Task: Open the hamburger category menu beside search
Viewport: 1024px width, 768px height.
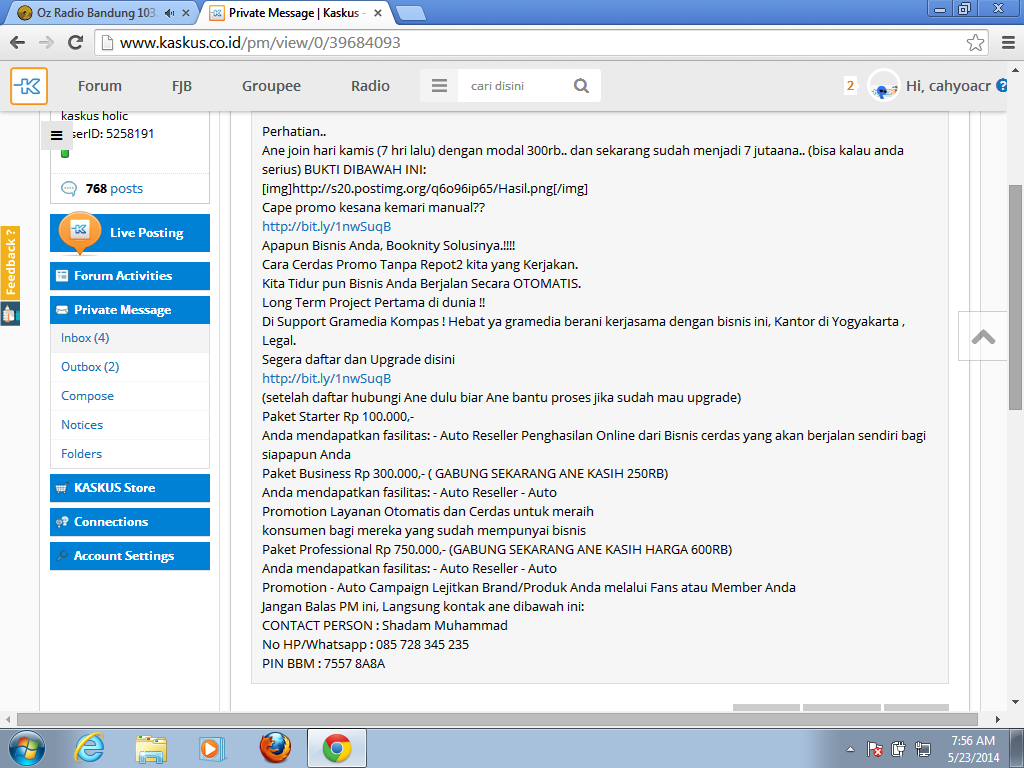Action: point(439,86)
